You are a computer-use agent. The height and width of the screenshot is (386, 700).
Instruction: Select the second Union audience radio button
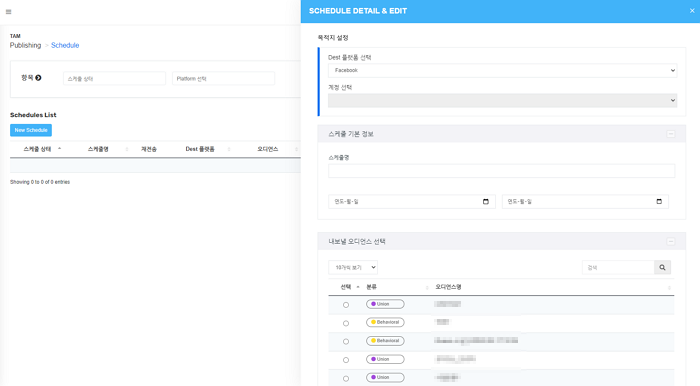tap(346, 360)
